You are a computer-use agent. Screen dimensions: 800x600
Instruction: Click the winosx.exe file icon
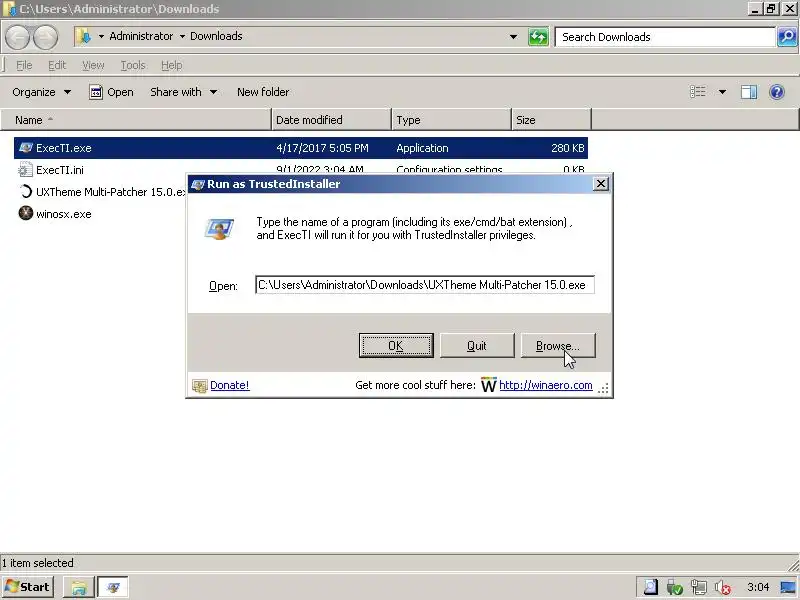coord(25,213)
